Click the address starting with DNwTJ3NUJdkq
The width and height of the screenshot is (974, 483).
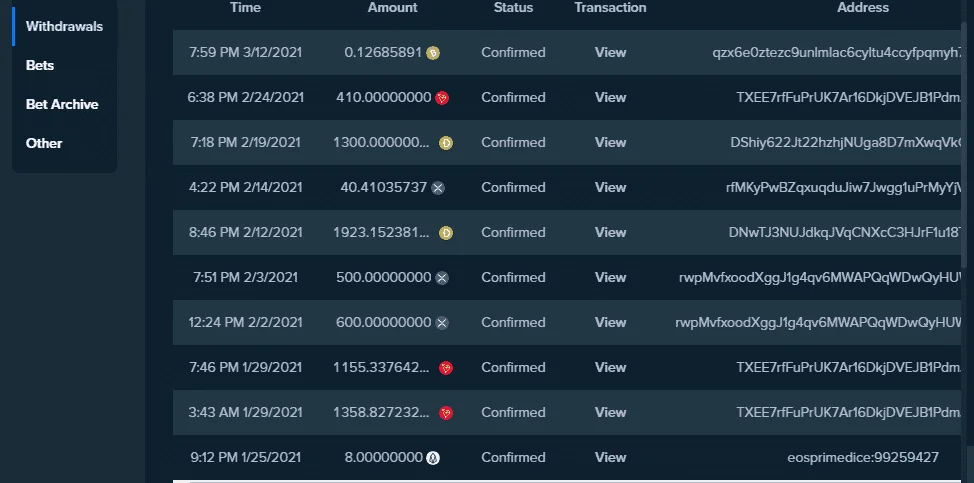click(x=845, y=232)
